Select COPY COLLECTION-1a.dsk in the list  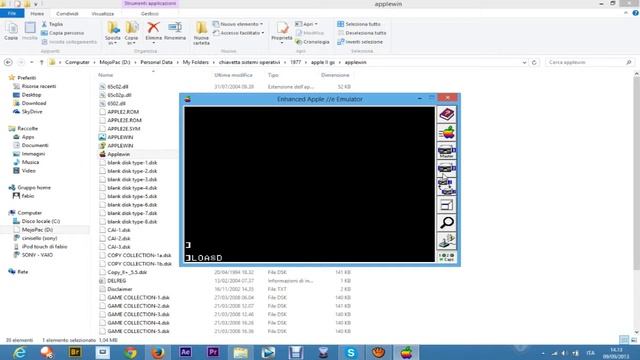tap(139, 255)
